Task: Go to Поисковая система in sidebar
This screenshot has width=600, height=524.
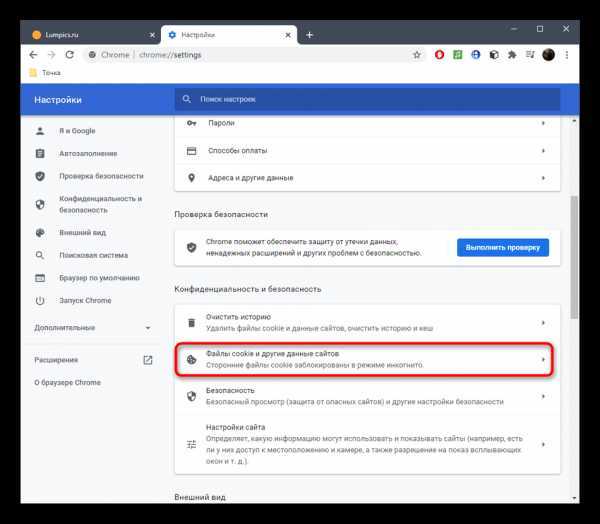Action: point(93,255)
